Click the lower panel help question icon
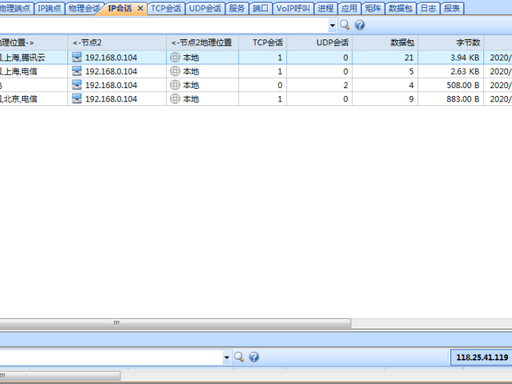 [254, 357]
